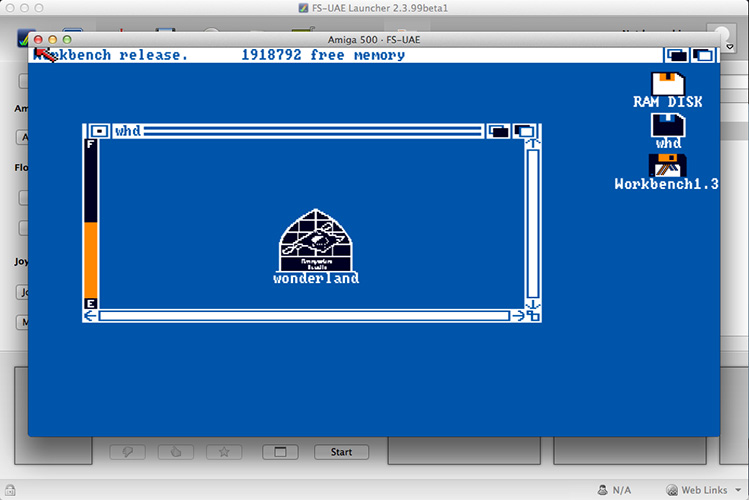Viewport: 749px width, 500px height.
Task: Click the vertical scrollbar in whd window
Action: click(533, 225)
